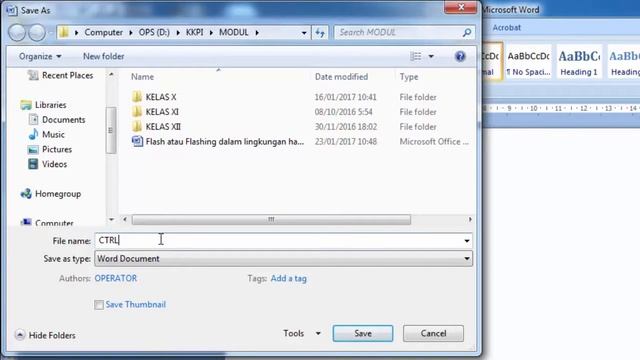Click MODUL in the breadcrumb path
The image size is (640, 360).
click(x=233, y=32)
